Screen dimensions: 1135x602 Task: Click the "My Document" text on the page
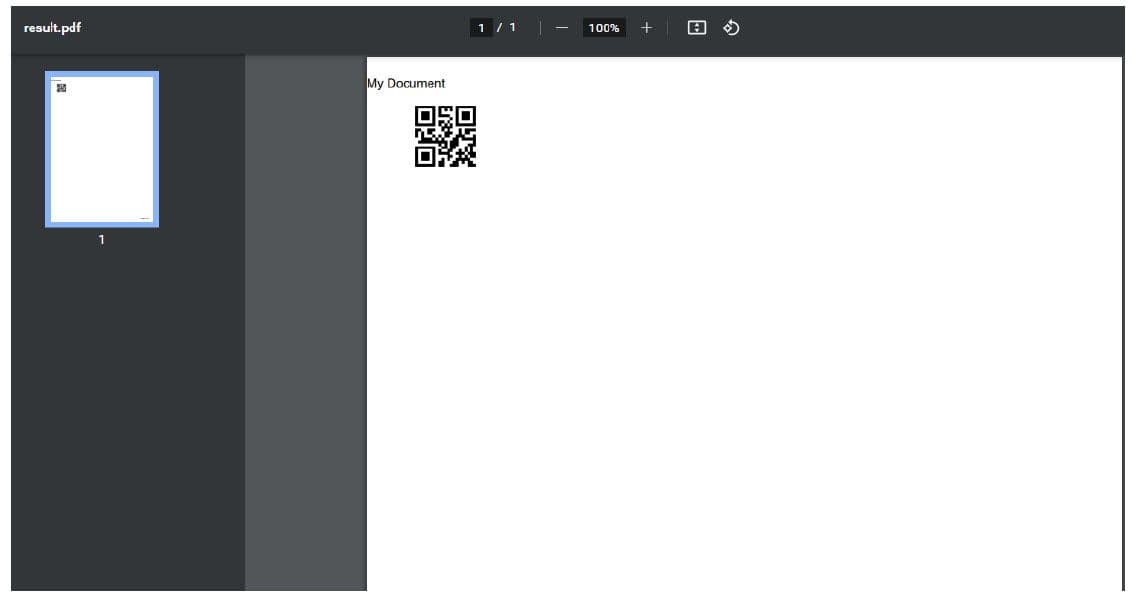pyautogui.click(x=406, y=83)
